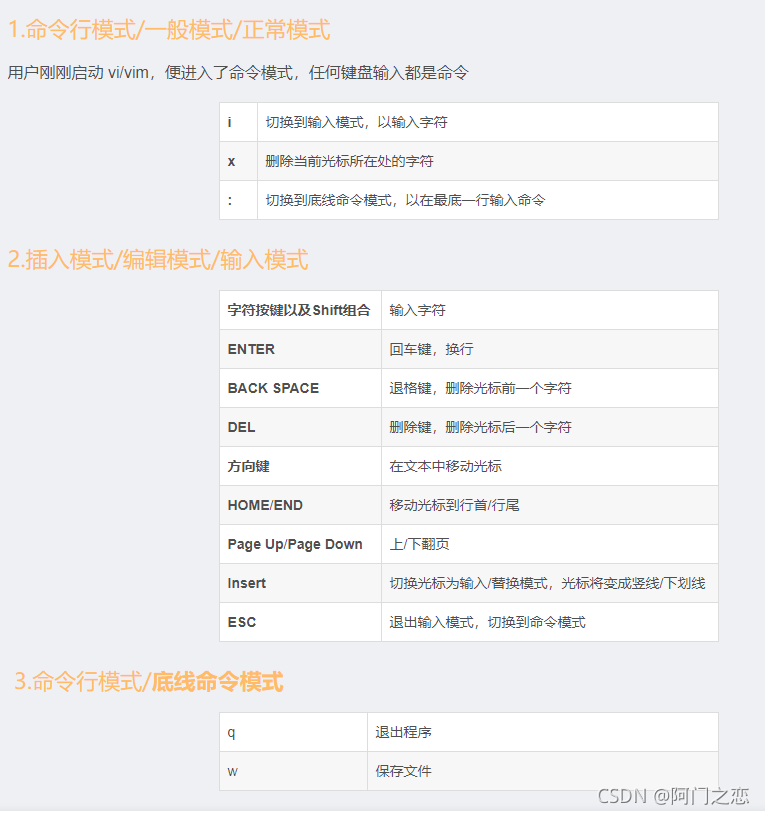The image size is (765, 814).
Task: Select the intro sentence about starting vi/vim
Action: [238, 72]
